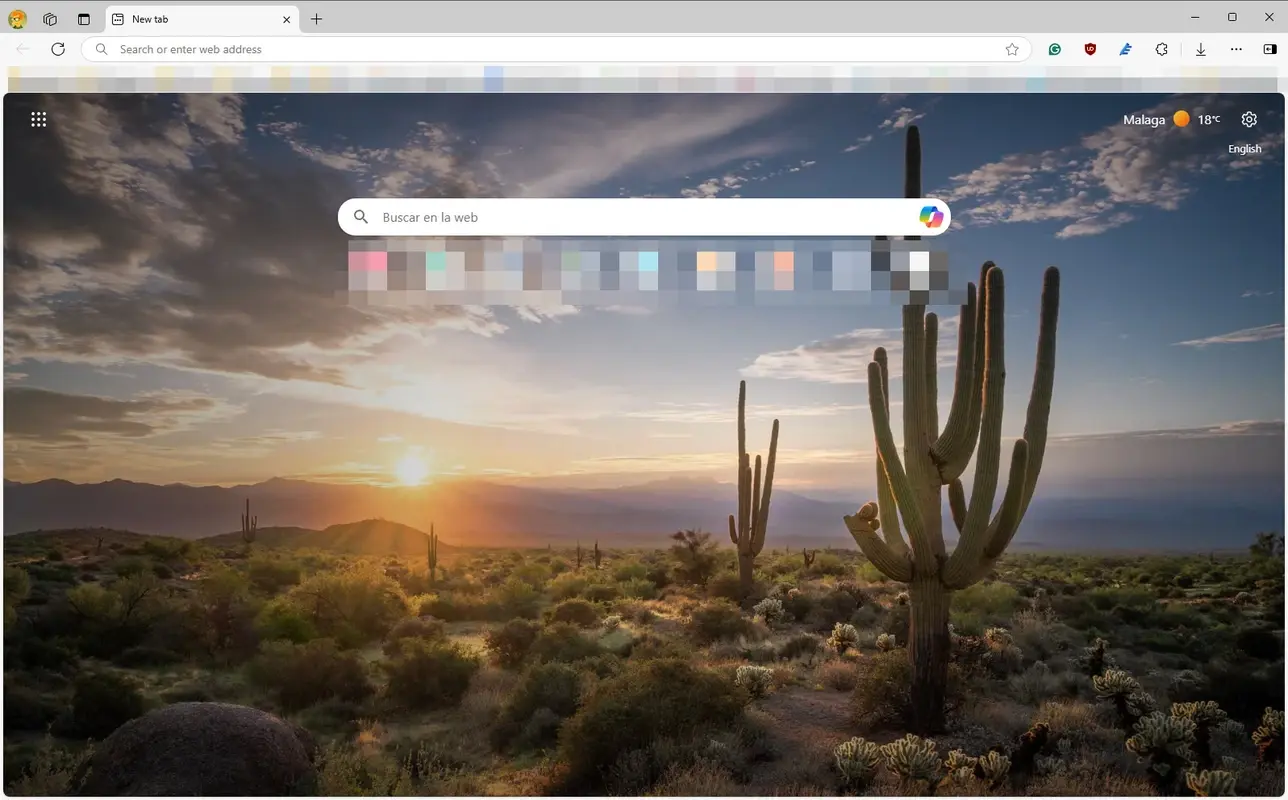This screenshot has height=800, width=1288.
Task: Click the Buscar en la web search field
Action: (600, 216)
